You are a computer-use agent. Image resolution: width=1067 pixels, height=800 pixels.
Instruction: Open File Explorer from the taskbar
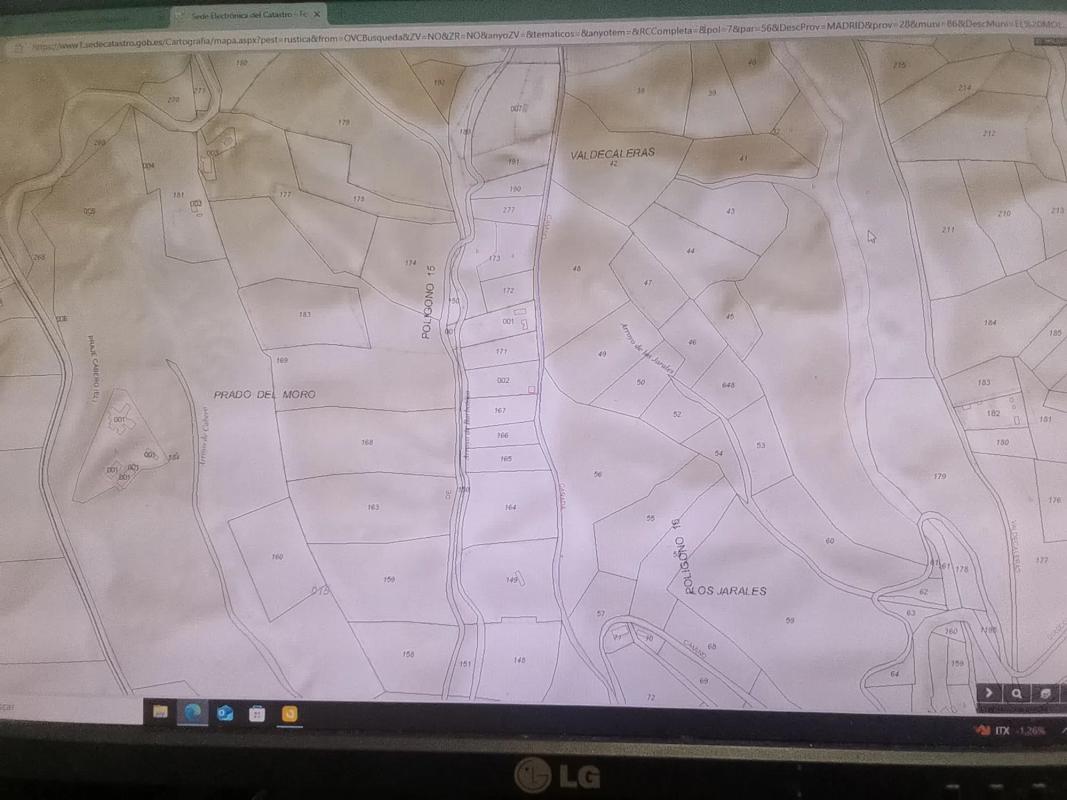160,712
